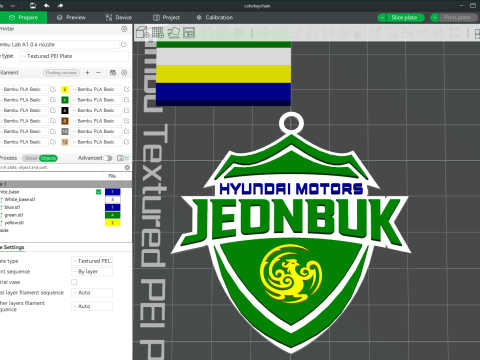
Task: Edit preset right of filament 4 dropdown
Action: point(127,100)
